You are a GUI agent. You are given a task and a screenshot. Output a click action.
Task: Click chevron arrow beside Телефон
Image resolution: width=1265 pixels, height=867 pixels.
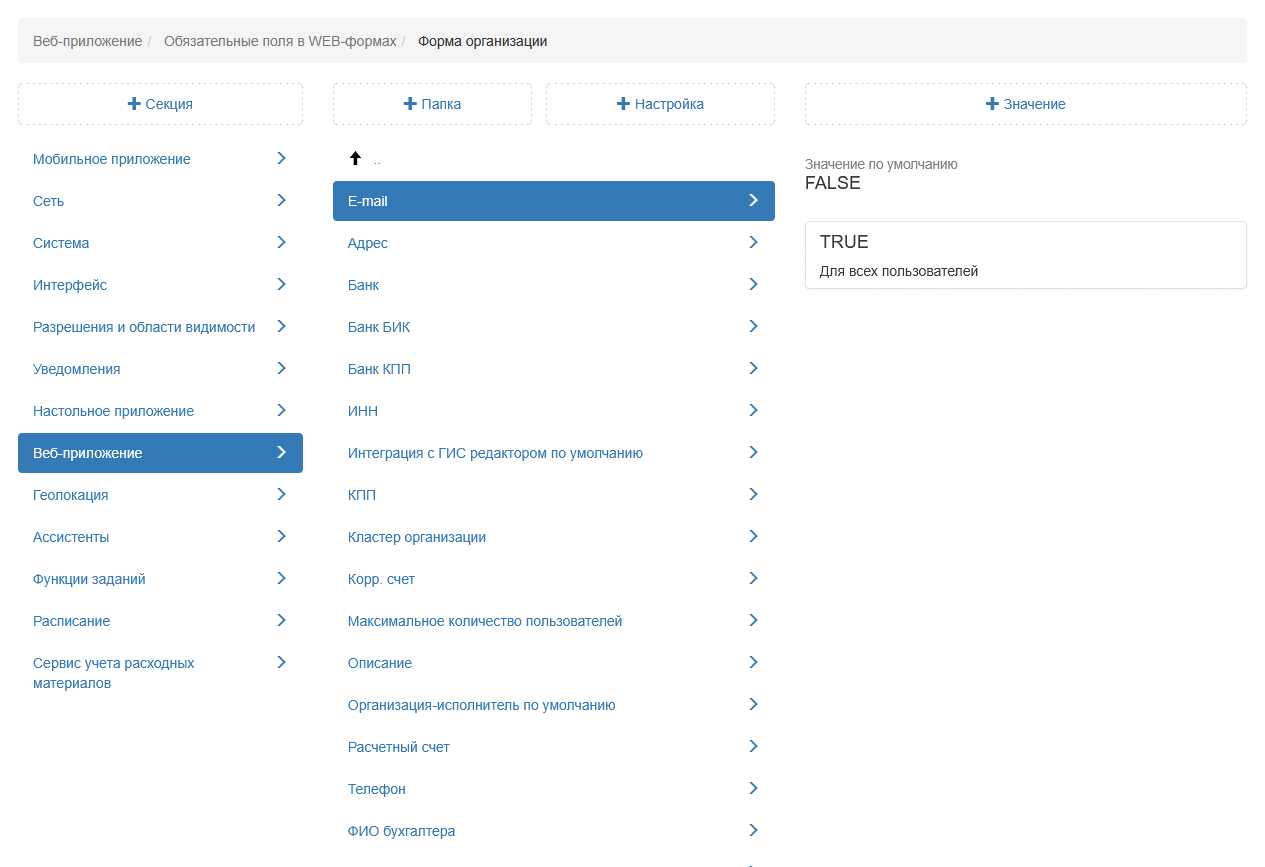tap(753, 788)
